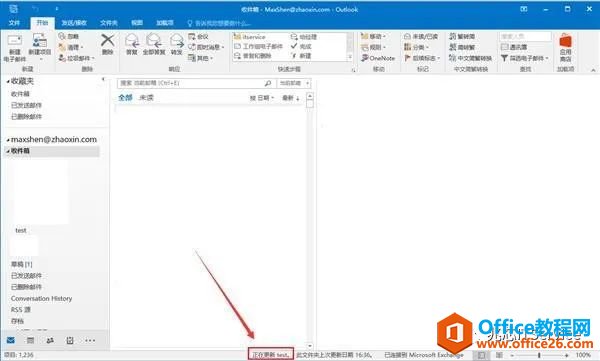Viewport: 600px width, 361px height.
Task: Switch to Calendar in navigation bar
Action: (x=31, y=340)
